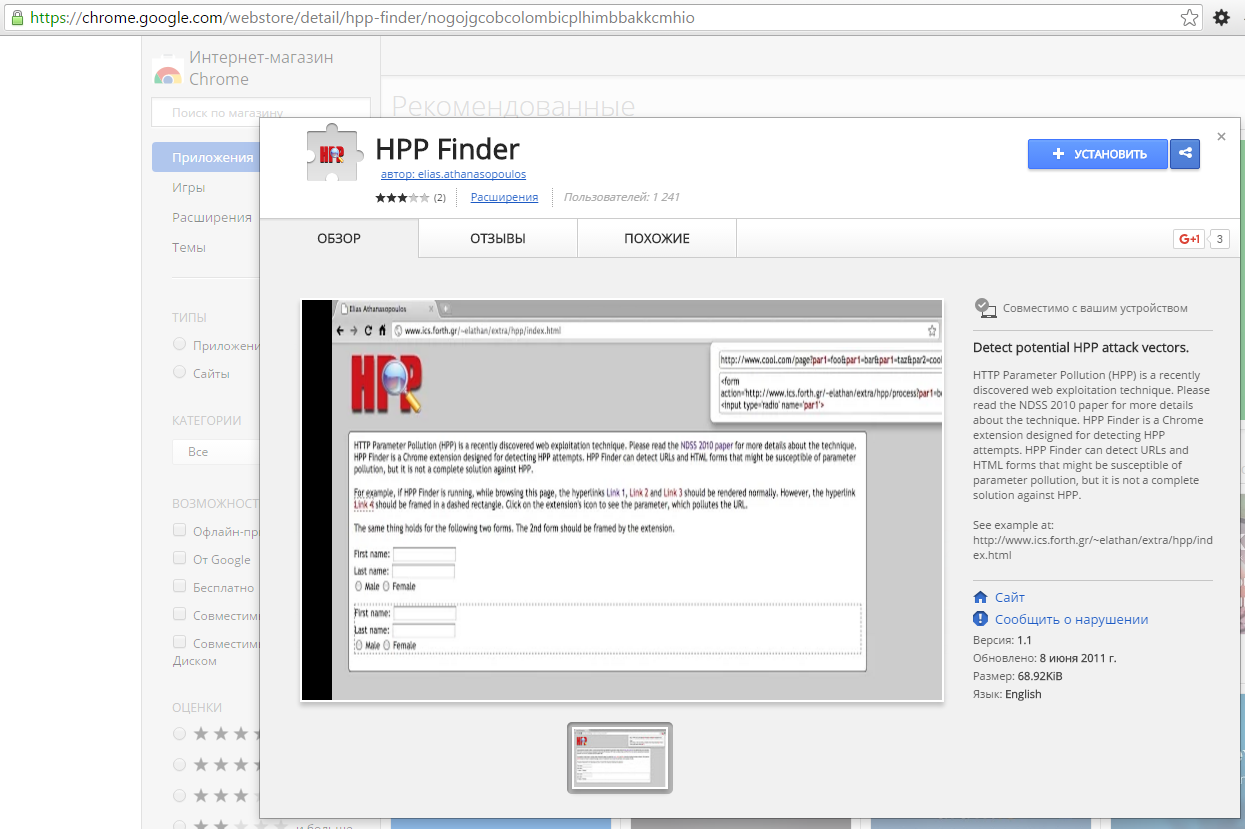
Task: Open the Все categories dropdown
Action: click(x=216, y=451)
